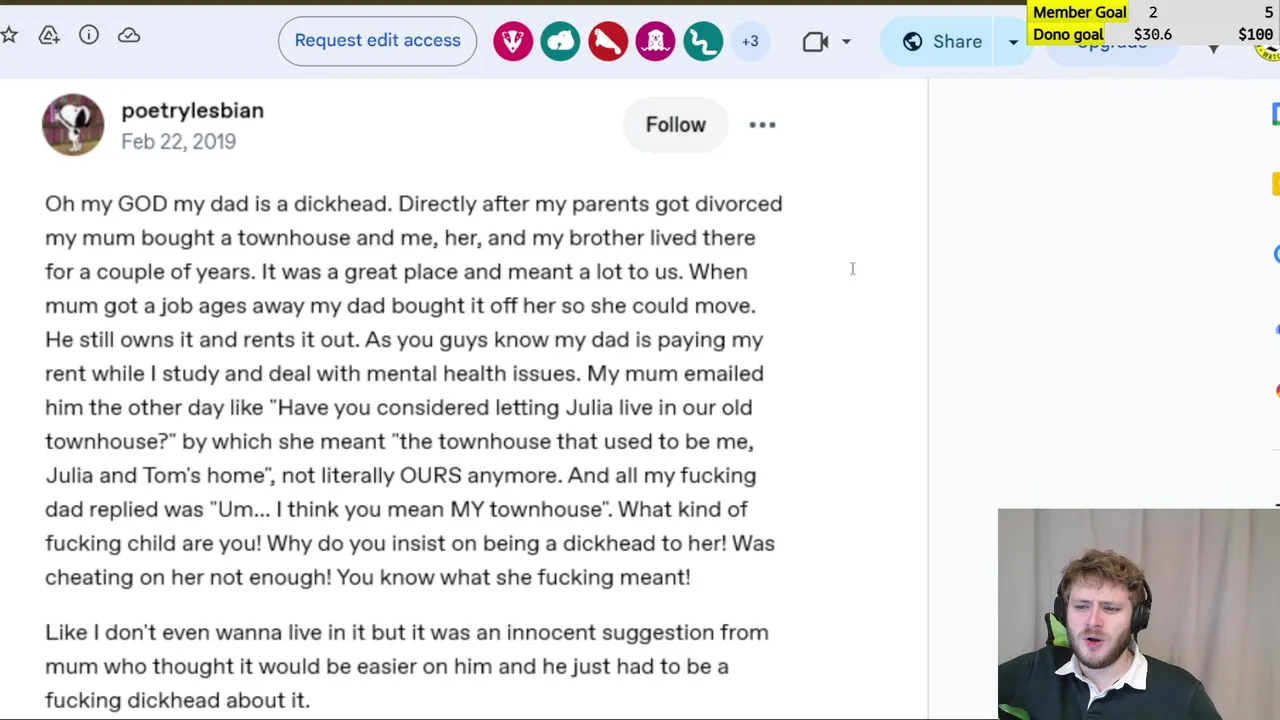The height and width of the screenshot is (720, 1280).
Task: Select the anonymous badger viewer avatar
Action: point(513,41)
